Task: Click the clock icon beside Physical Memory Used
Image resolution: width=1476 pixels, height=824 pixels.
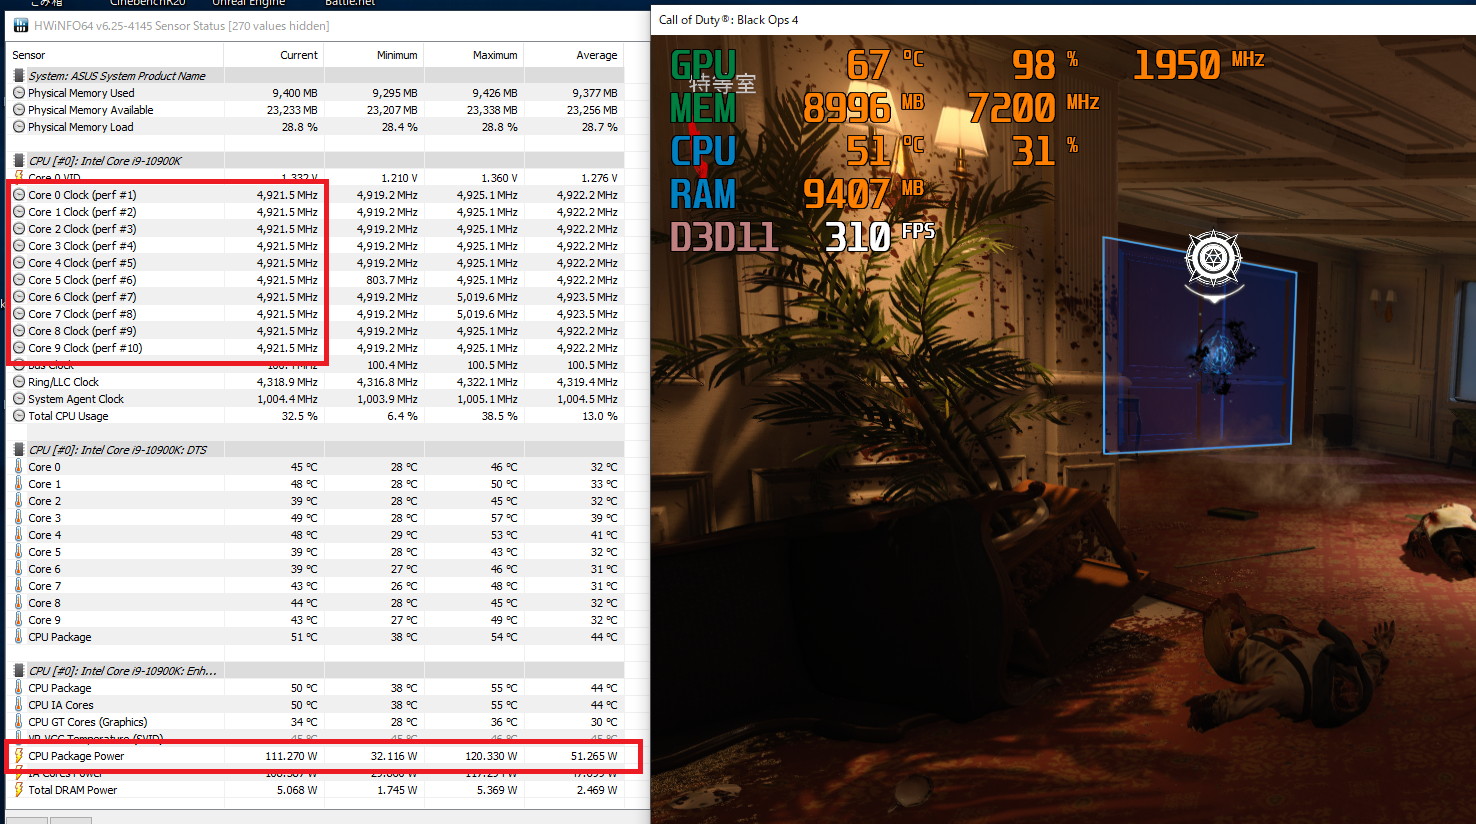Action: tap(19, 93)
